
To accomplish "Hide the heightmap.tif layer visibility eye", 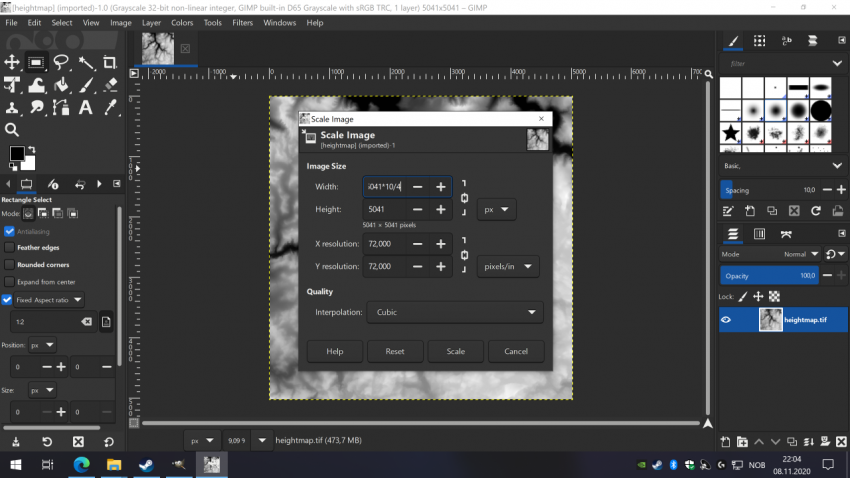I will pos(726,320).
